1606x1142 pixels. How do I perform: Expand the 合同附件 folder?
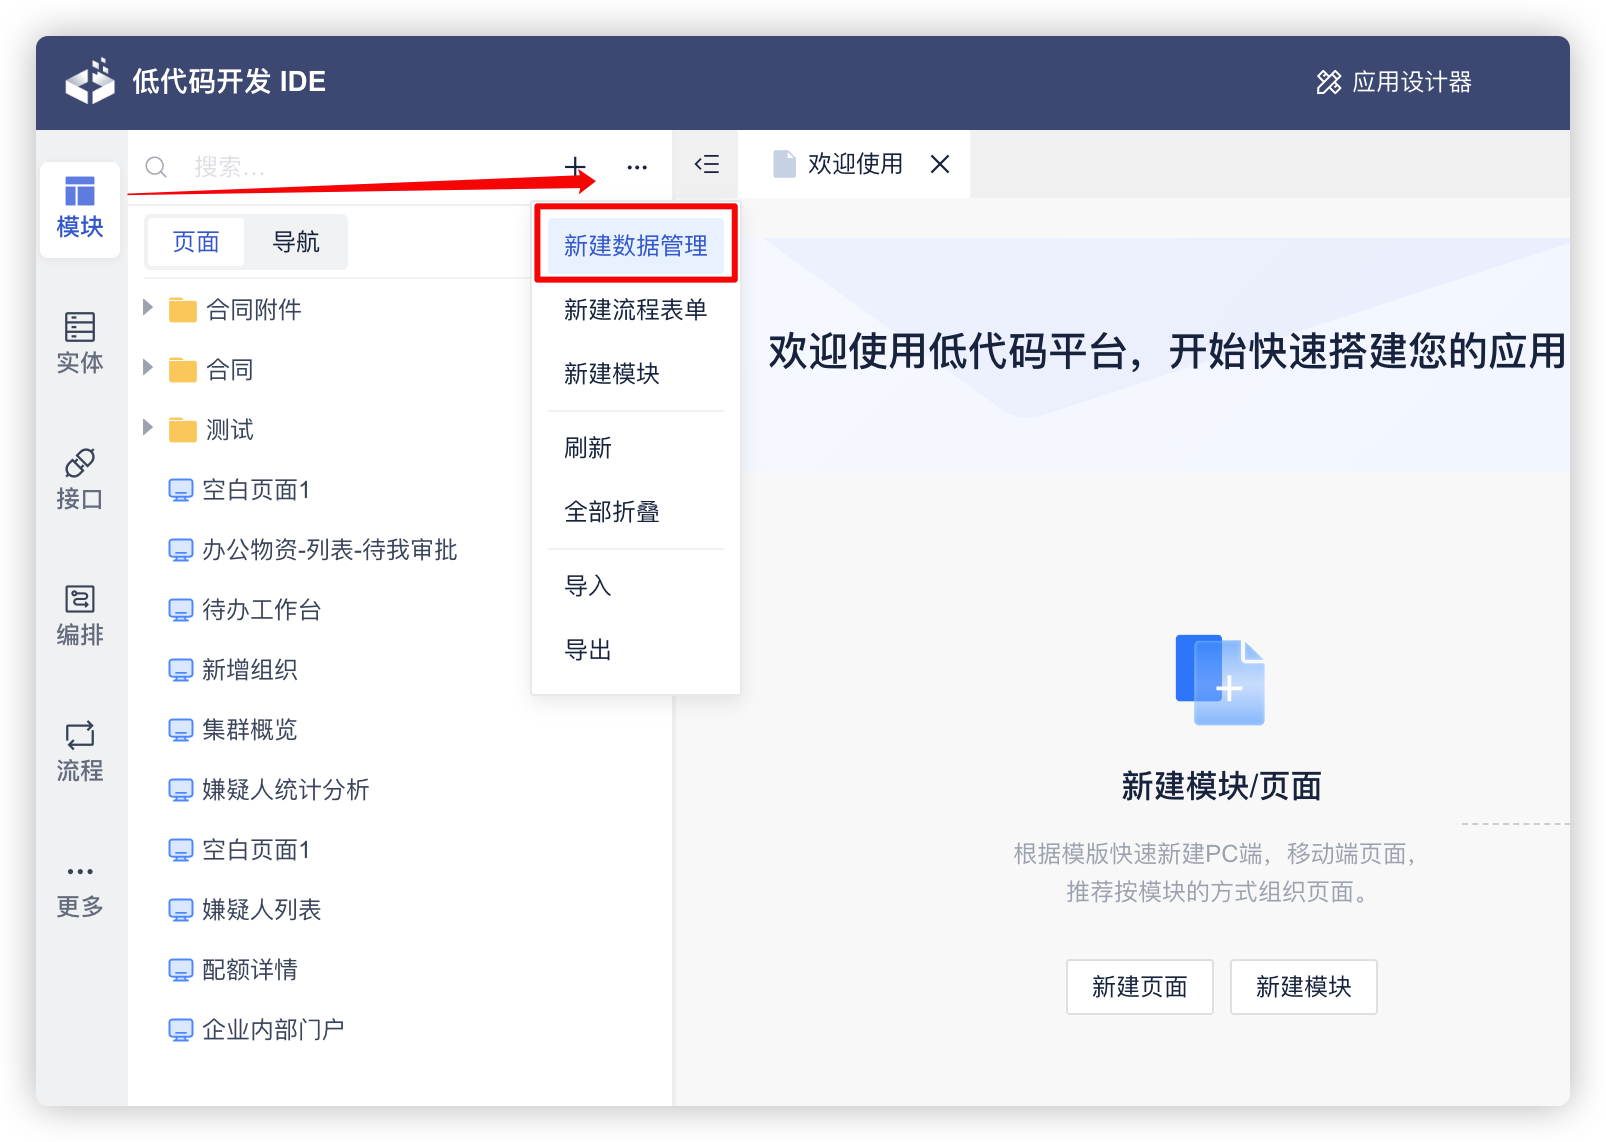click(147, 309)
